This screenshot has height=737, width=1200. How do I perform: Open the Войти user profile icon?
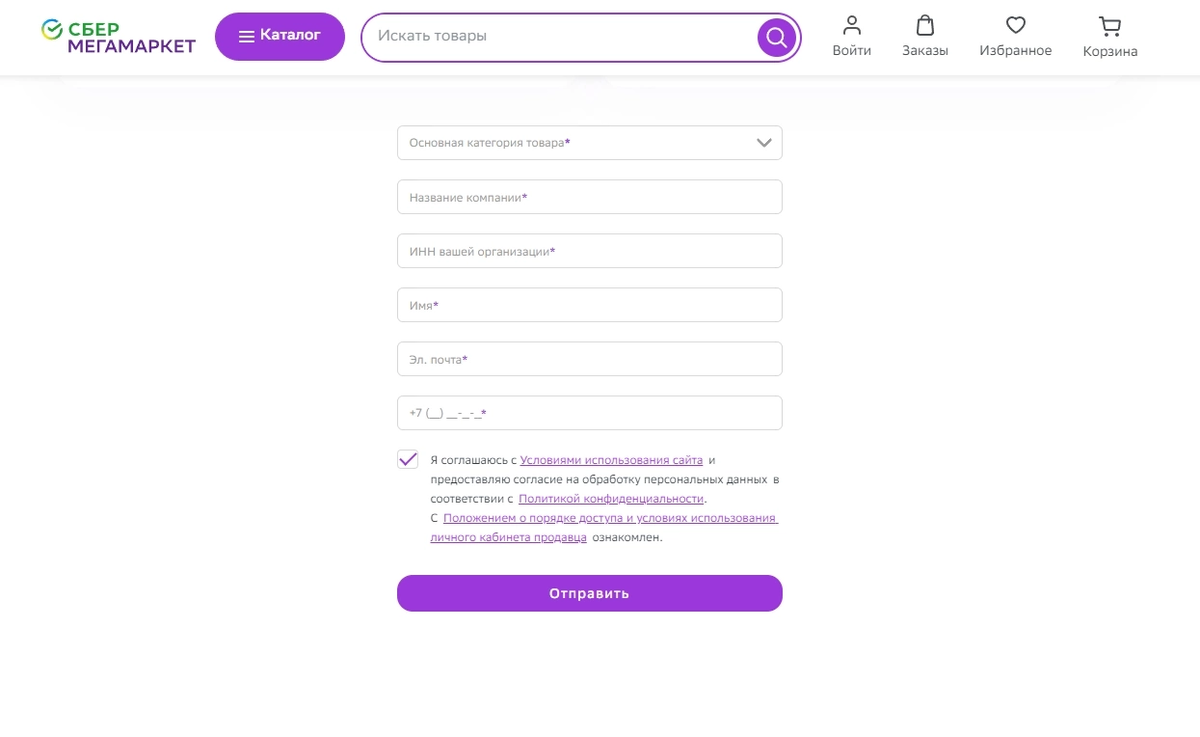[852, 25]
